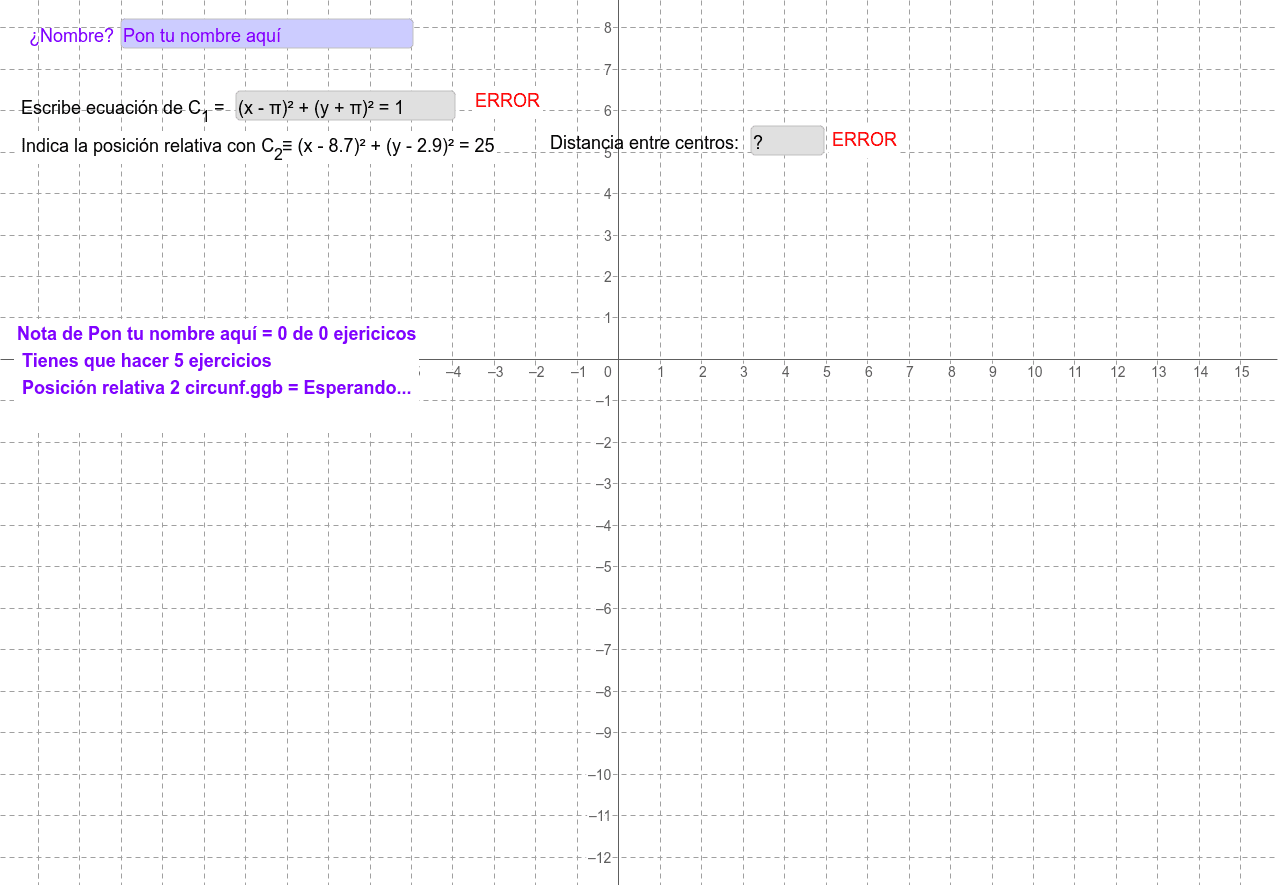Click the '¿Nombre?' label

tap(71, 36)
